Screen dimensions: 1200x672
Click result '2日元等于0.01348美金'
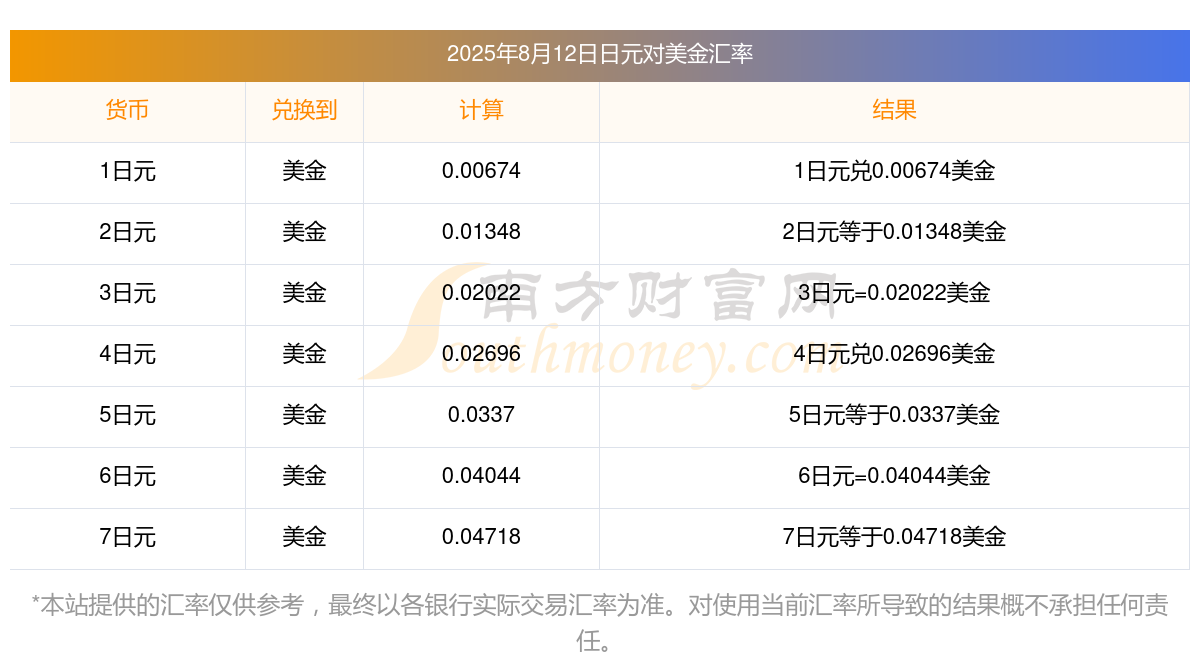coord(894,232)
